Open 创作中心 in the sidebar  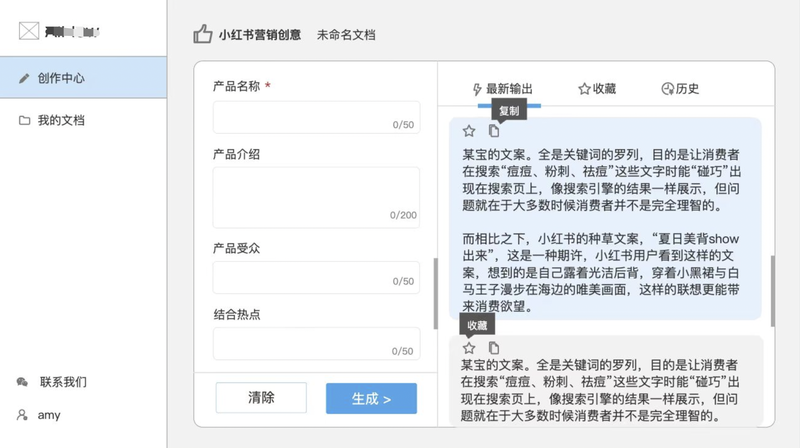click(83, 78)
